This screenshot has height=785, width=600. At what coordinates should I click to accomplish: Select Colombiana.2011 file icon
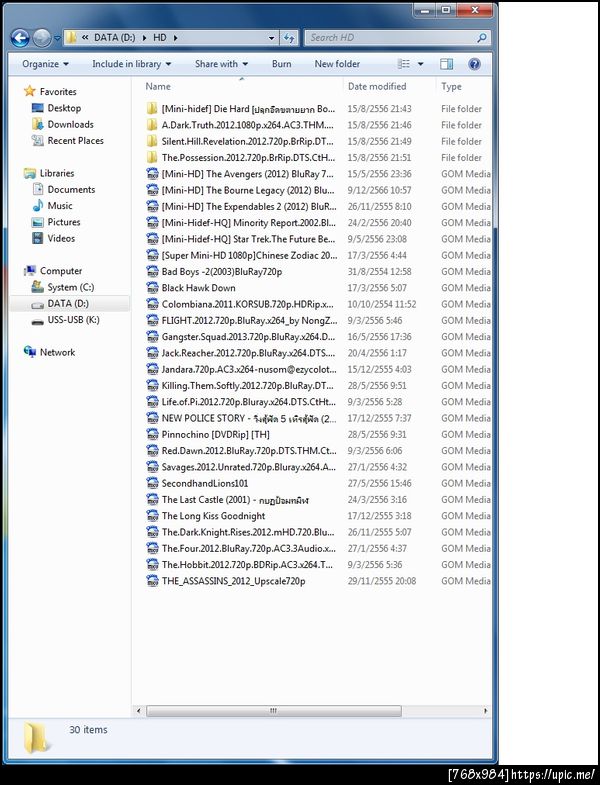coord(152,304)
